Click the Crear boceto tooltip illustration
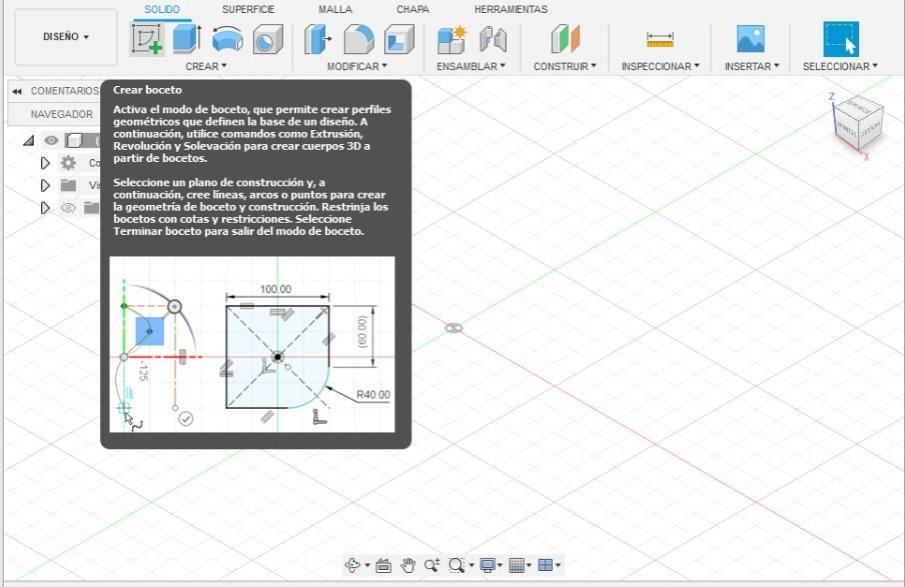The height and width of the screenshot is (587, 905). pos(252,345)
